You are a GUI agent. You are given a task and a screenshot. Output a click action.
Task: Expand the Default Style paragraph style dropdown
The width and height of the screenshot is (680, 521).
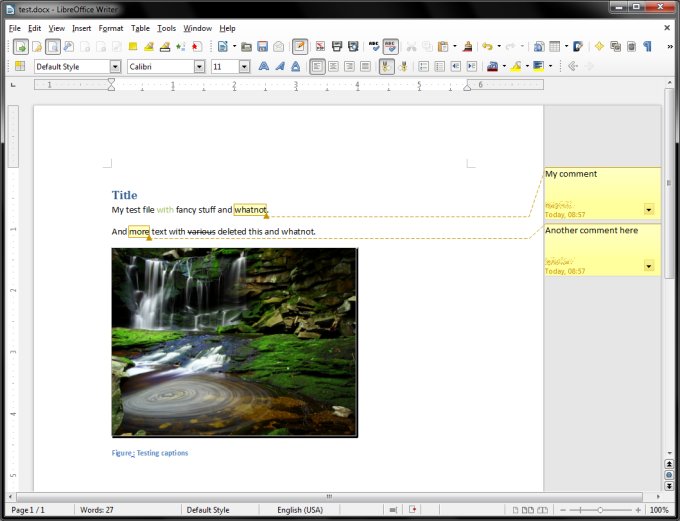point(114,67)
